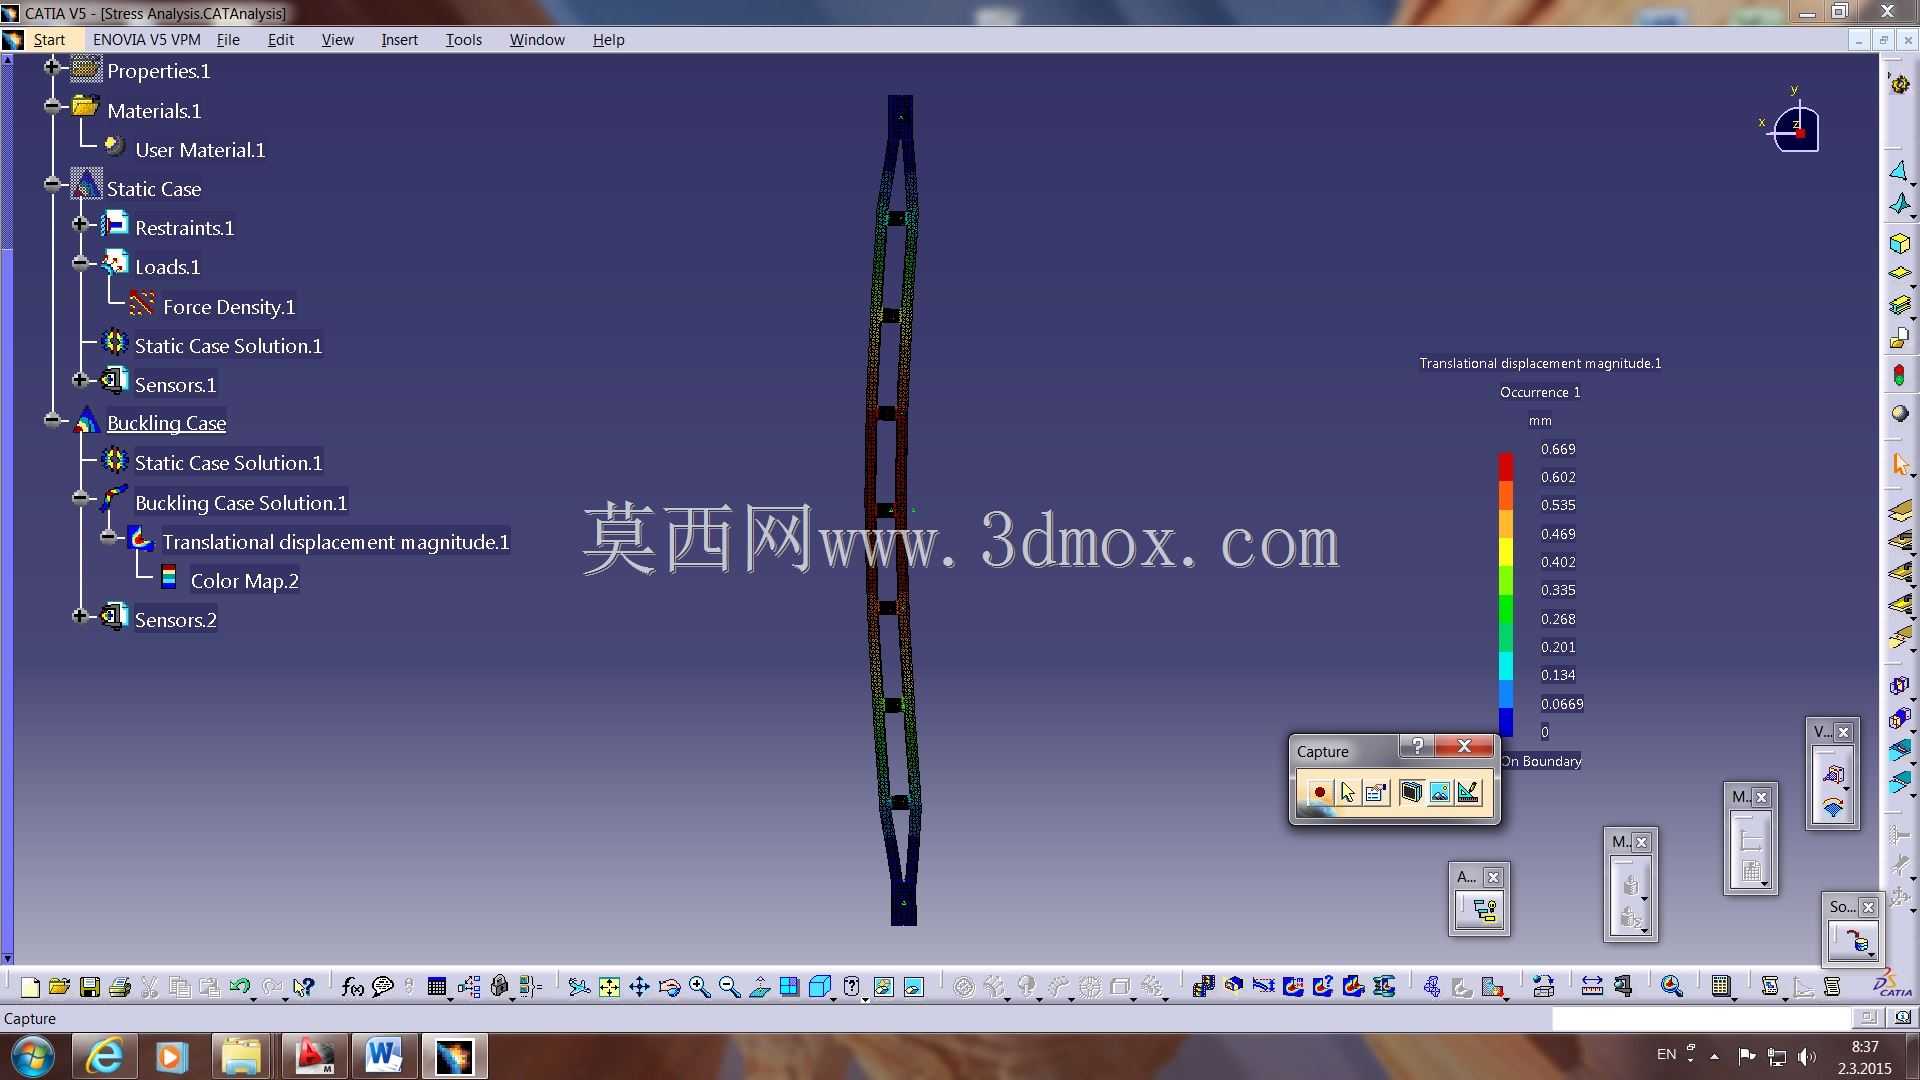This screenshot has height=1080, width=1920.
Task: Click the green band of the color legend
Action: pos(1506,608)
